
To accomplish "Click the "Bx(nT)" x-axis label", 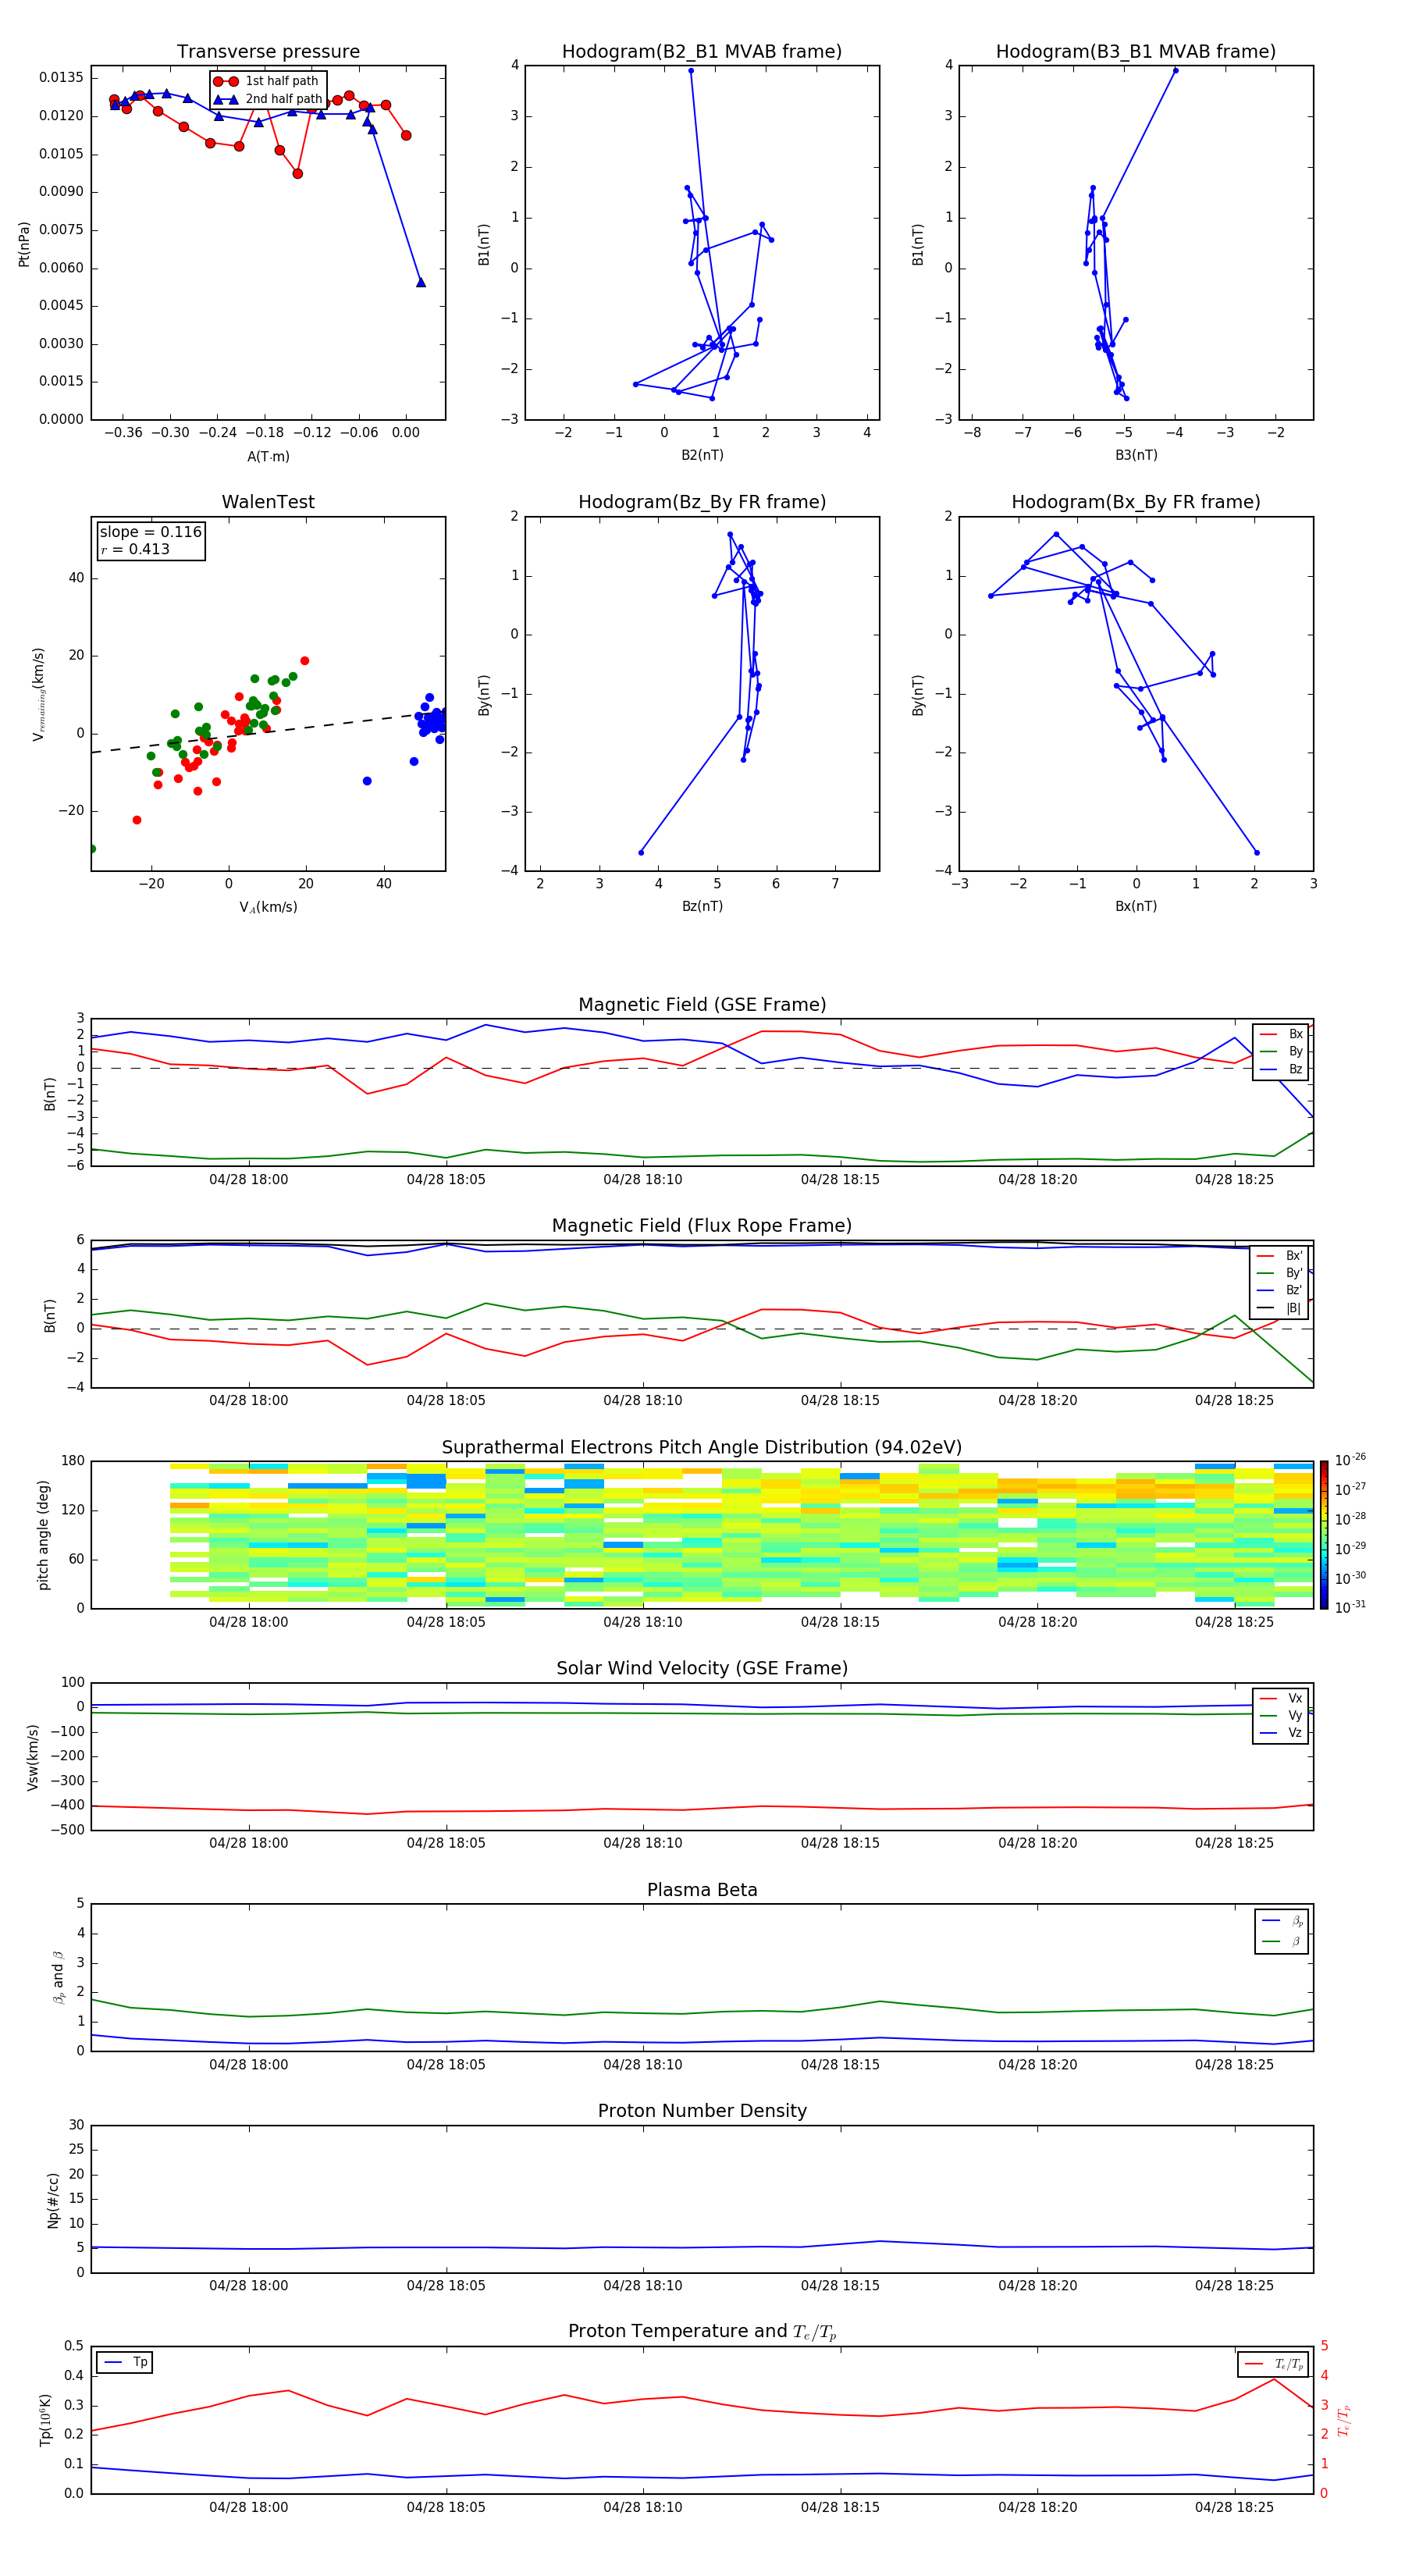I will click(1136, 906).
